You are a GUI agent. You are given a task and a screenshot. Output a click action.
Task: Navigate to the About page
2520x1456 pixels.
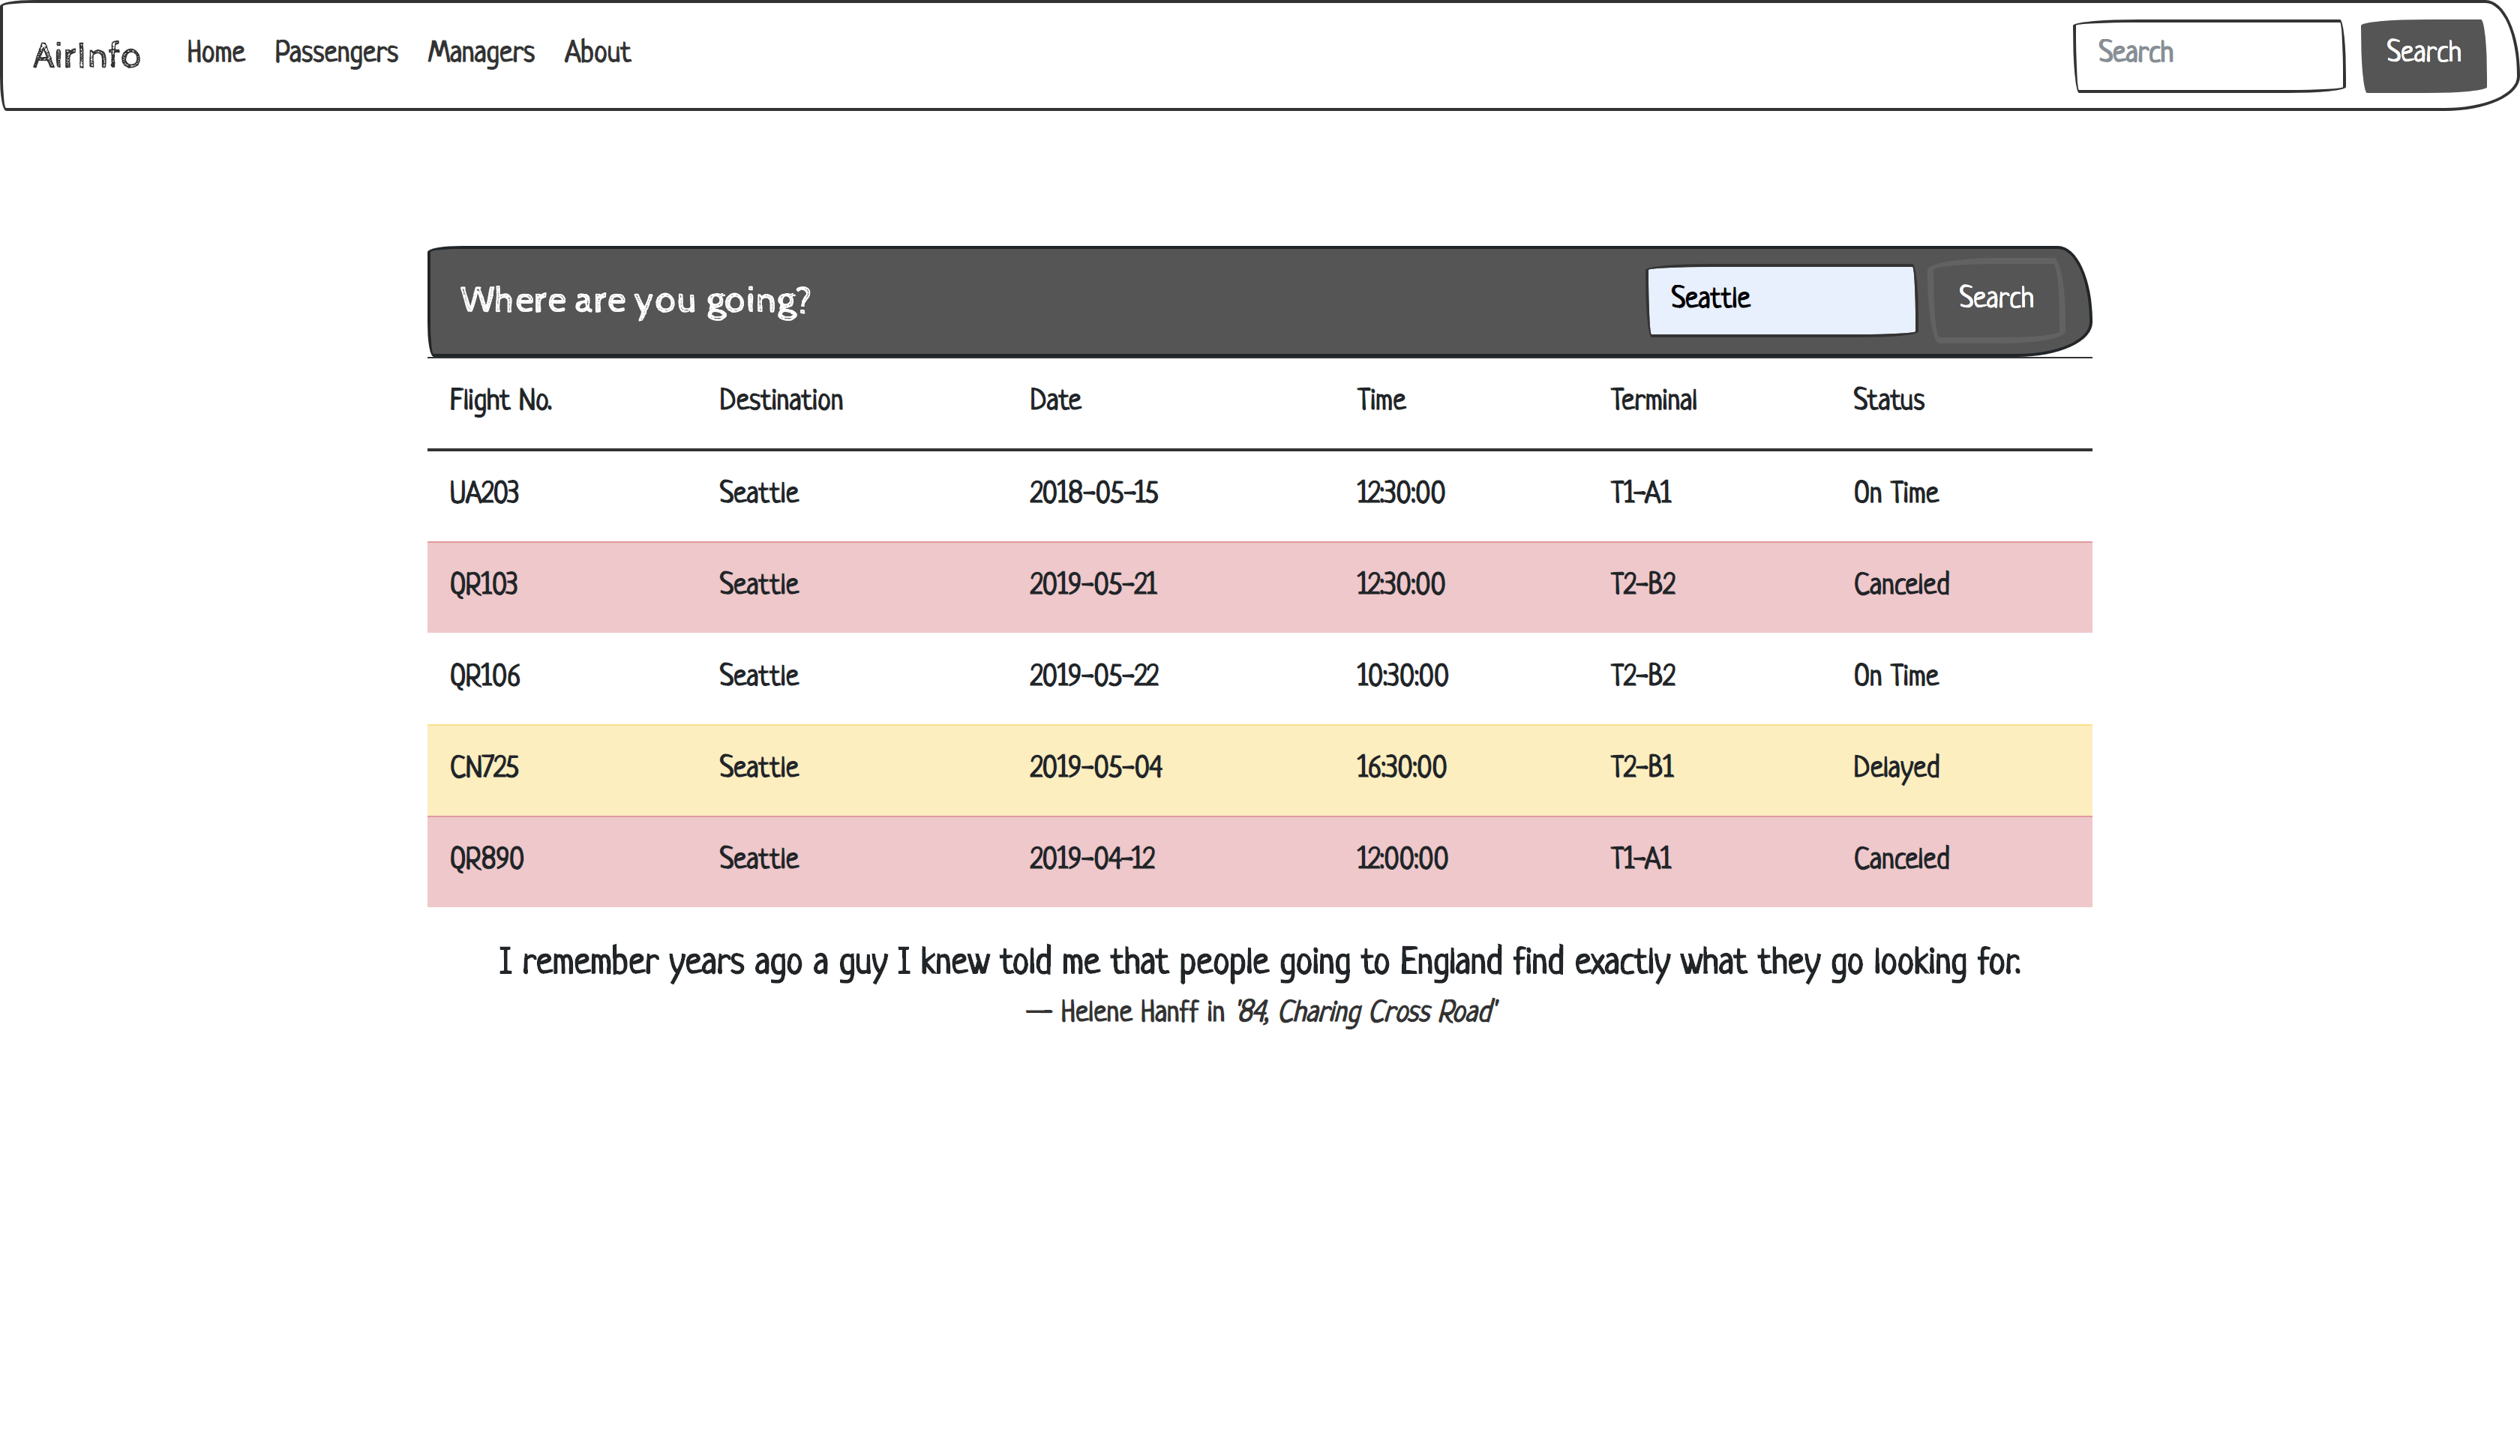[x=597, y=52]
